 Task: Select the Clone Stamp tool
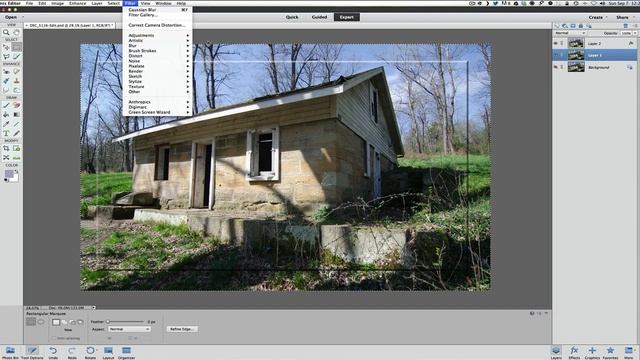click(x=17, y=81)
